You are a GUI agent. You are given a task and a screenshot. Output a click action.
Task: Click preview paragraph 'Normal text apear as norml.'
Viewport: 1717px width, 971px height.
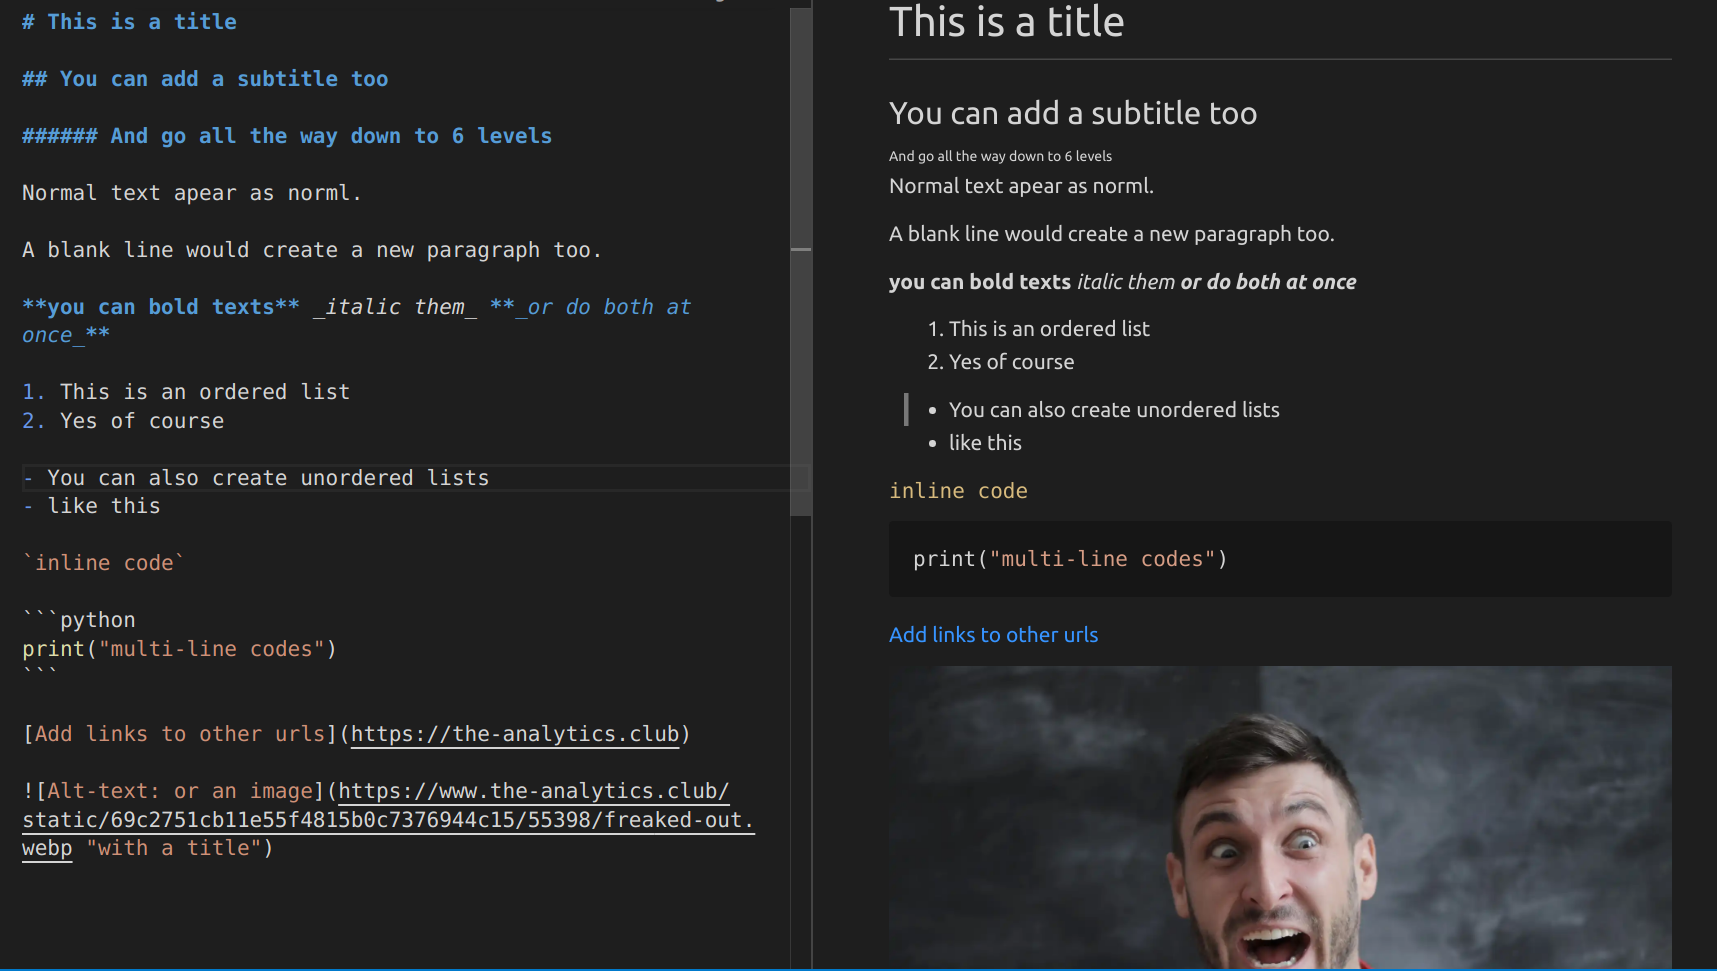[1021, 186]
